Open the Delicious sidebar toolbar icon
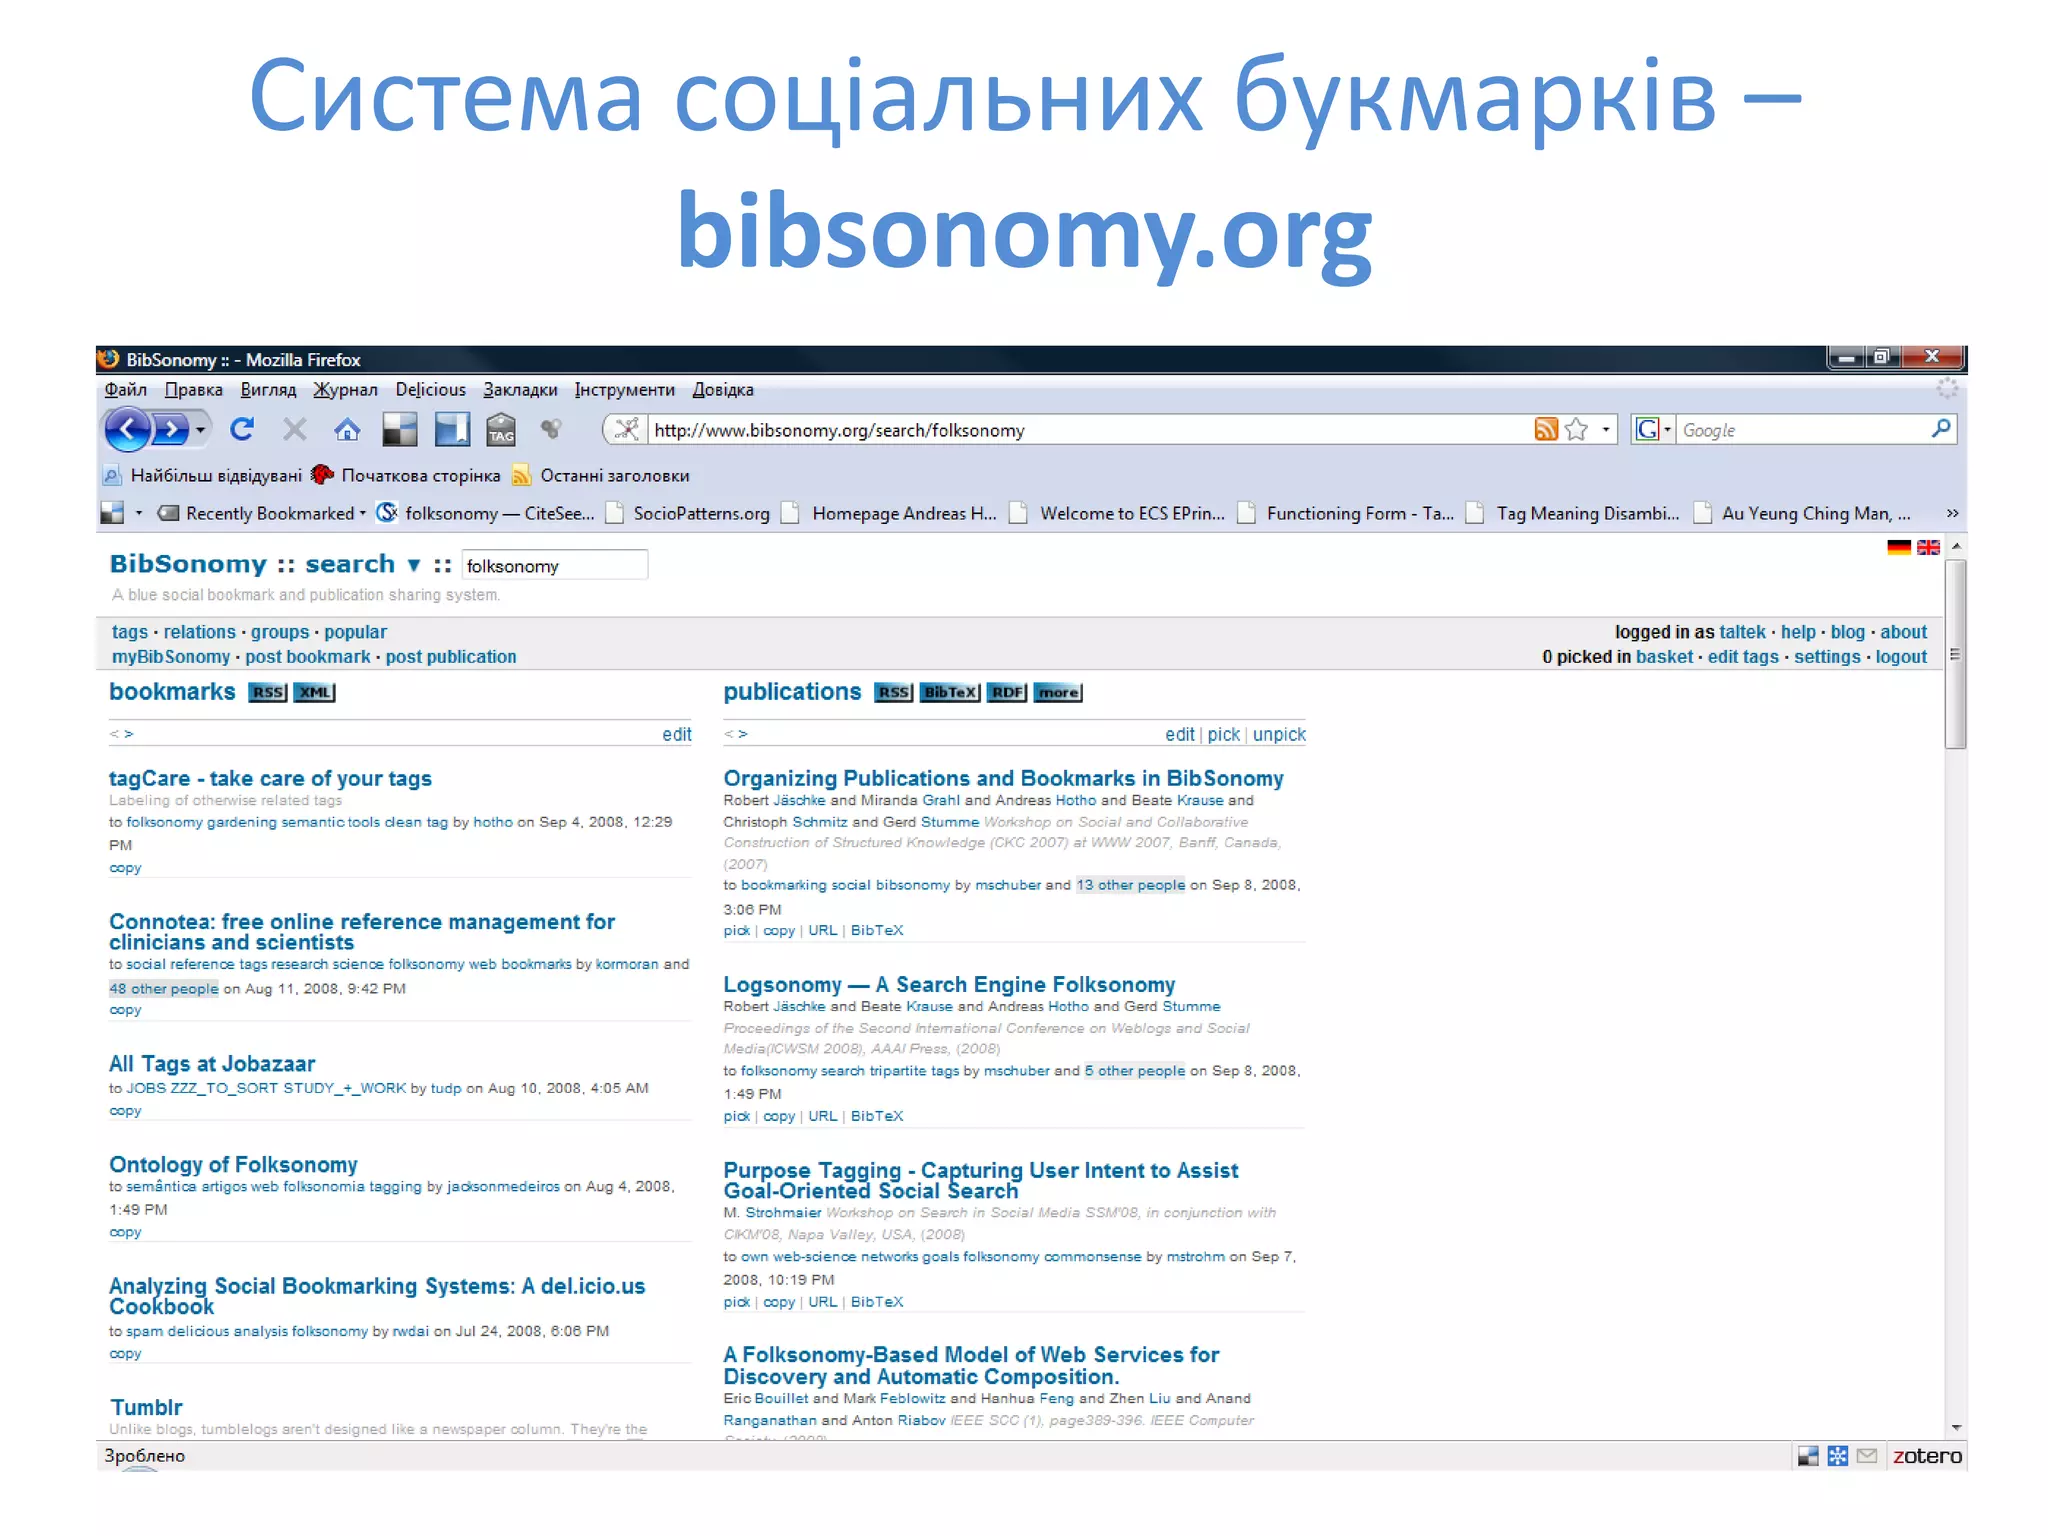 pyautogui.click(x=452, y=430)
